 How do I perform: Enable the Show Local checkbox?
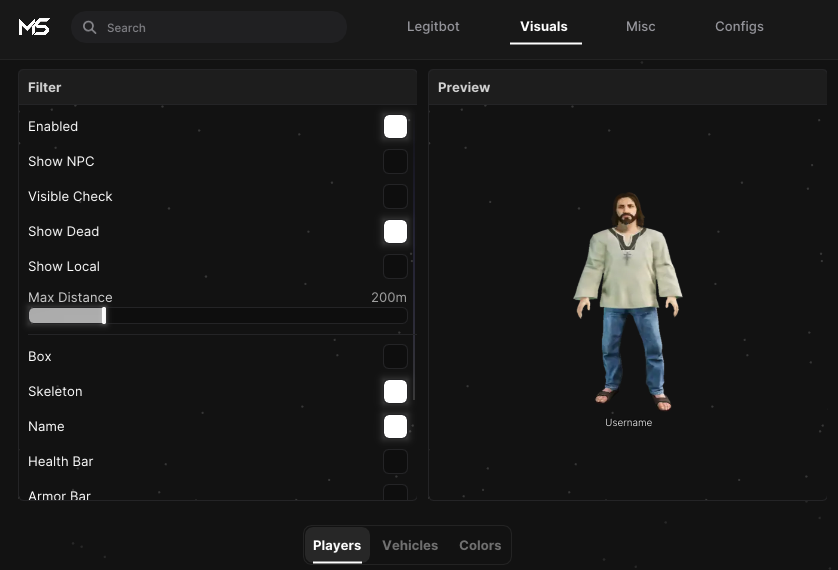[x=395, y=267]
